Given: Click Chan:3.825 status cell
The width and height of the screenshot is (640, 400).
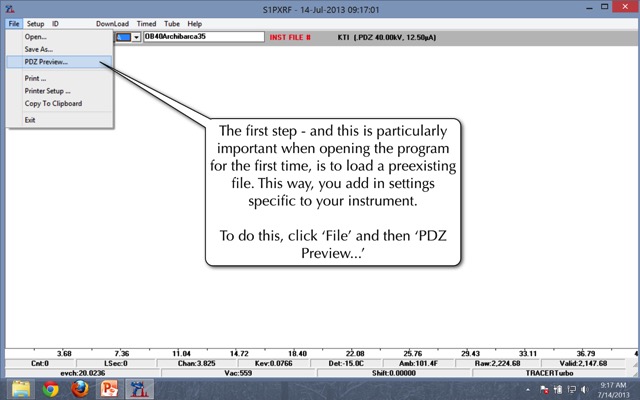Looking at the screenshot, I should pyautogui.click(x=196, y=363).
